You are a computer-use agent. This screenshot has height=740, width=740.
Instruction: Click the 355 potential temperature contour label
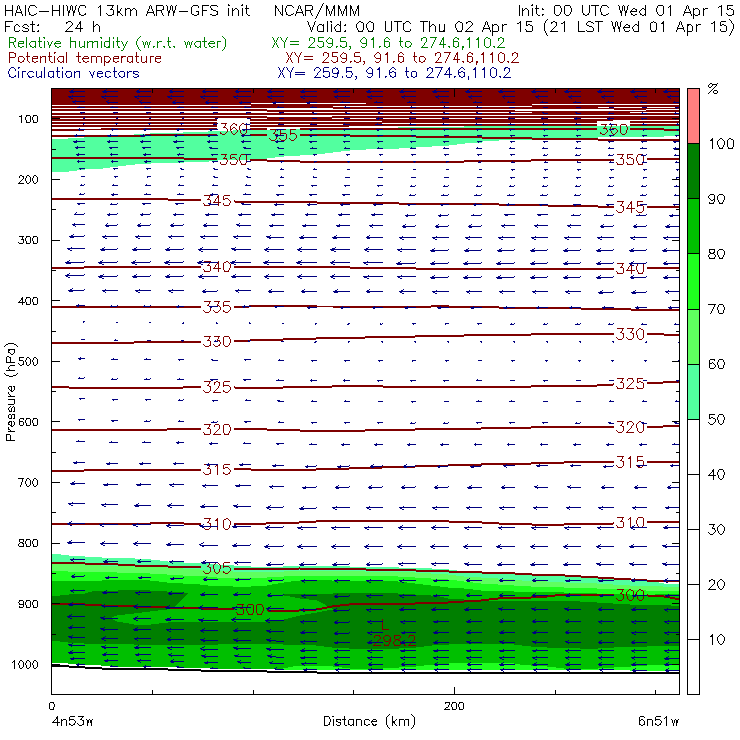point(283,135)
